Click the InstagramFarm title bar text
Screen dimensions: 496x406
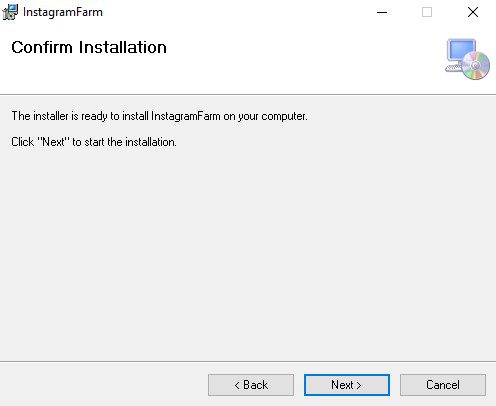63,12
